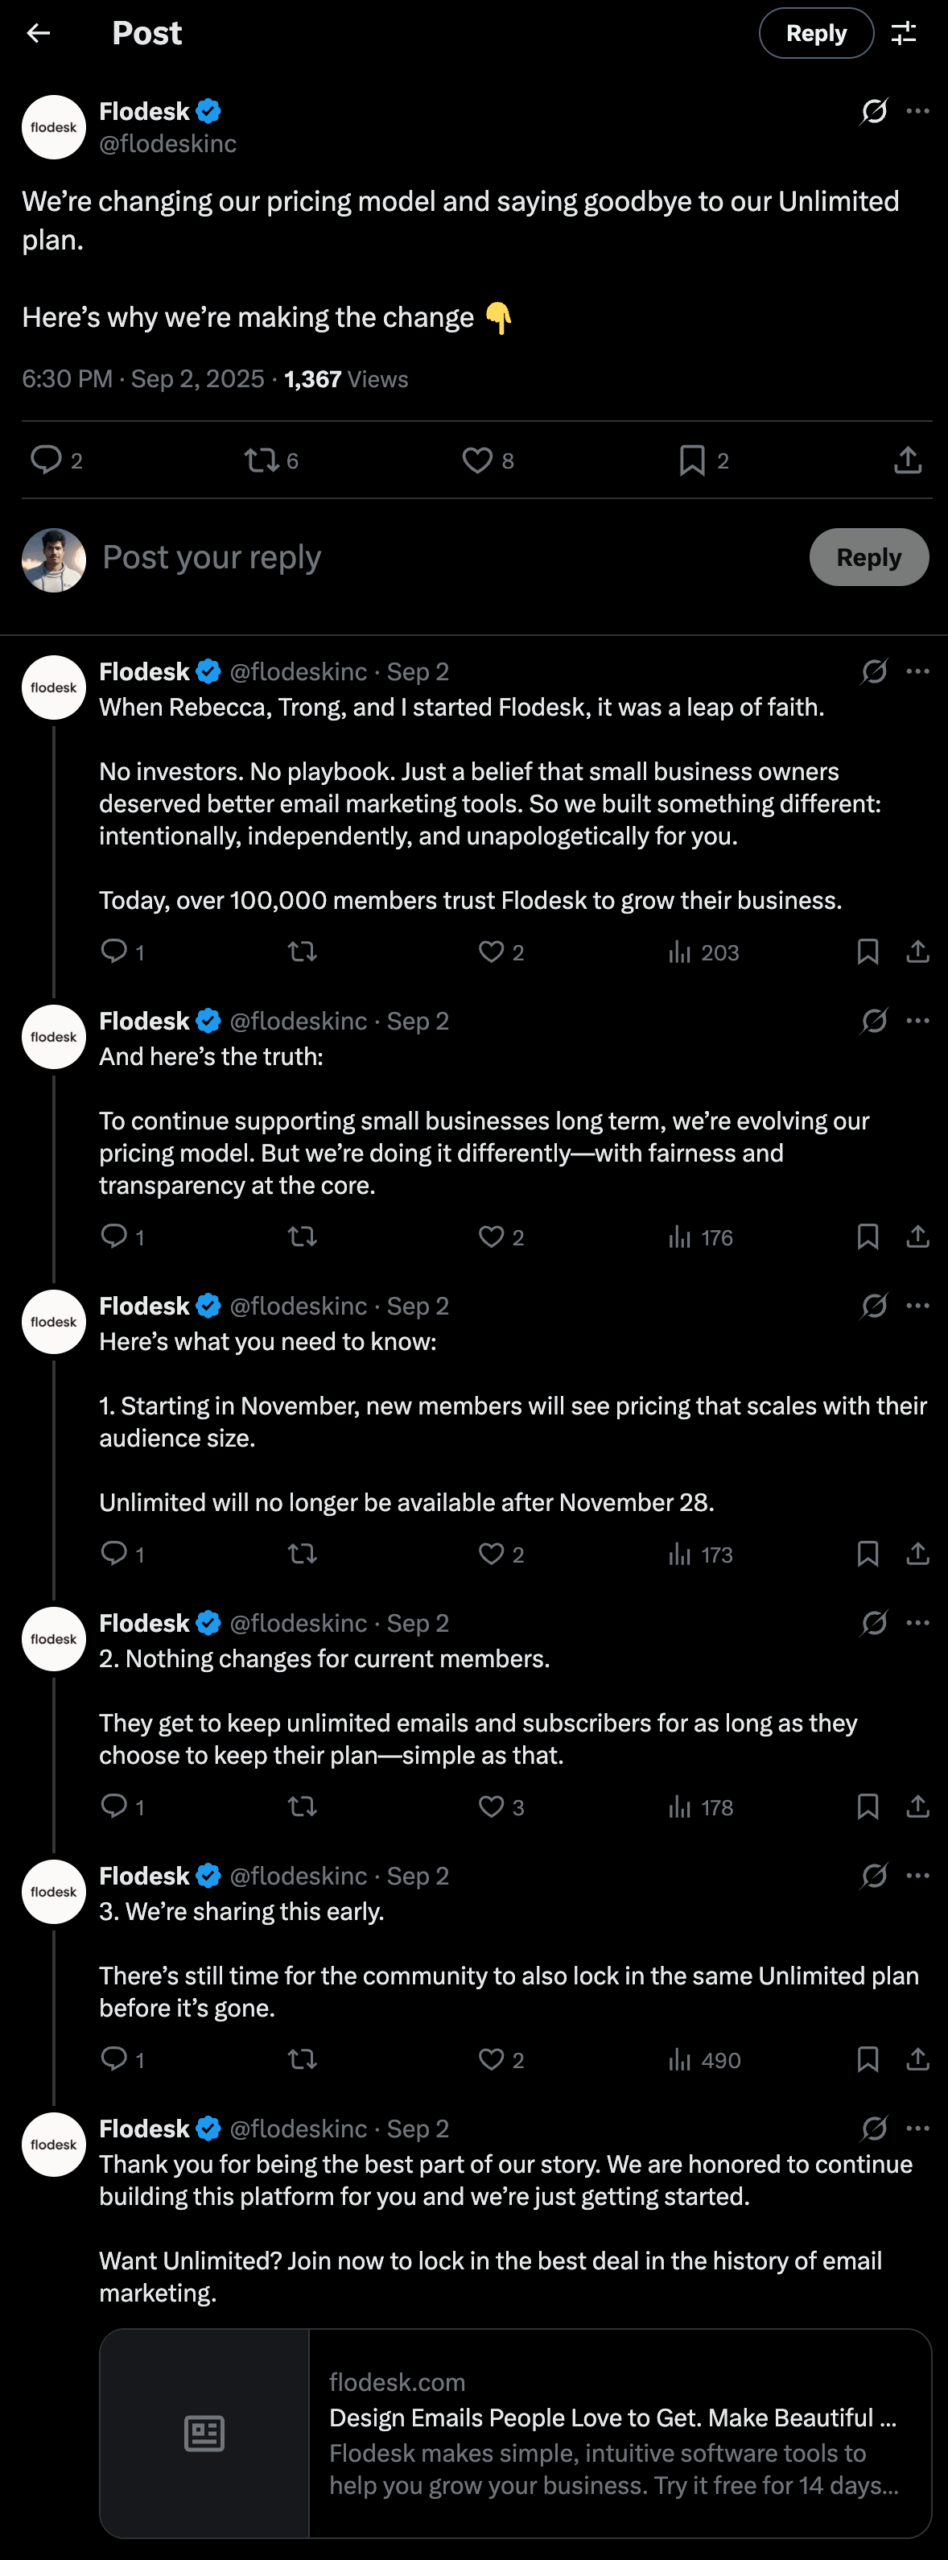Screen dimensions: 948x2560
Task: Share the 'We're sharing this early' reply
Action: (x=917, y=2059)
